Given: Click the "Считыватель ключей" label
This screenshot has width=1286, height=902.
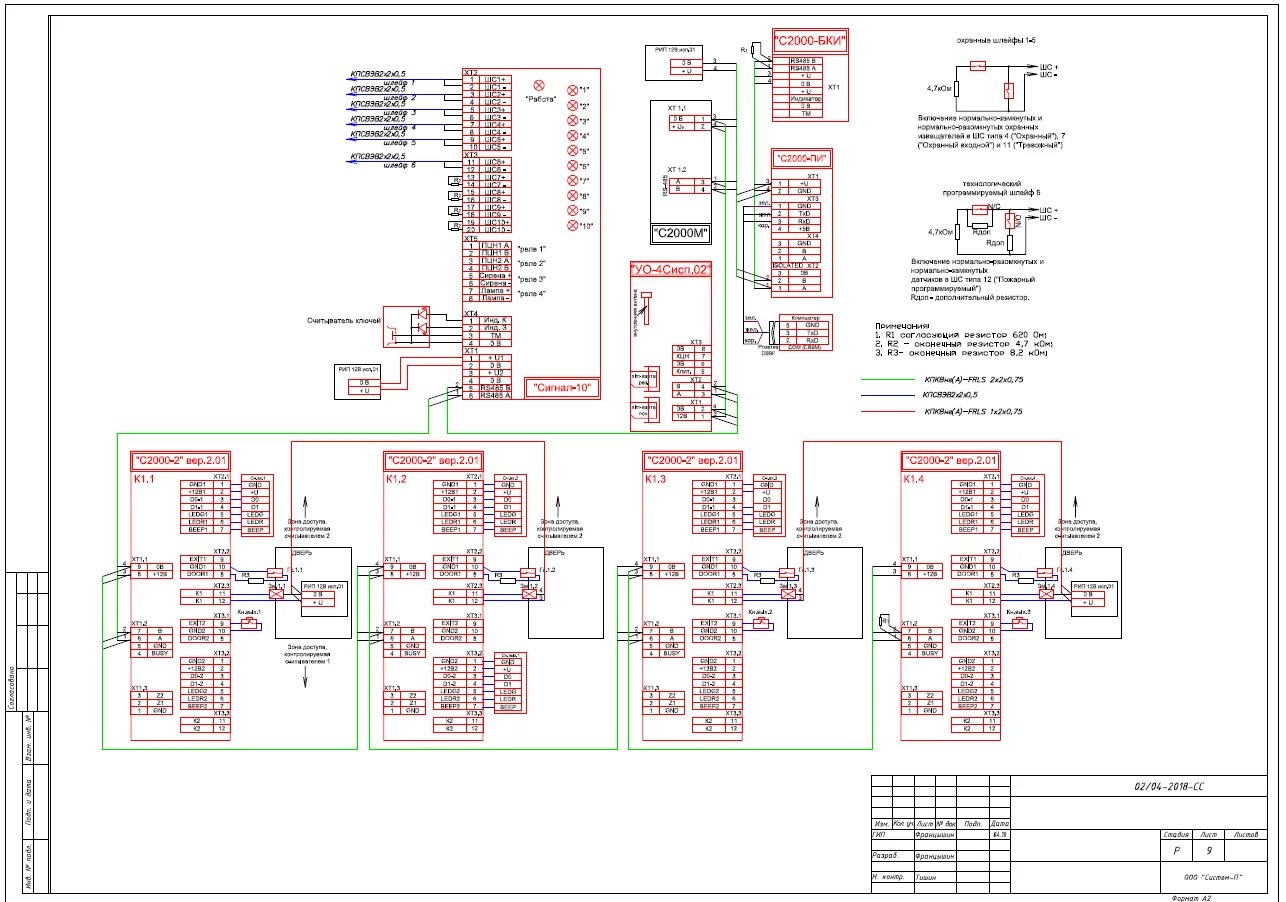Looking at the screenshot, I should (346, 320).
